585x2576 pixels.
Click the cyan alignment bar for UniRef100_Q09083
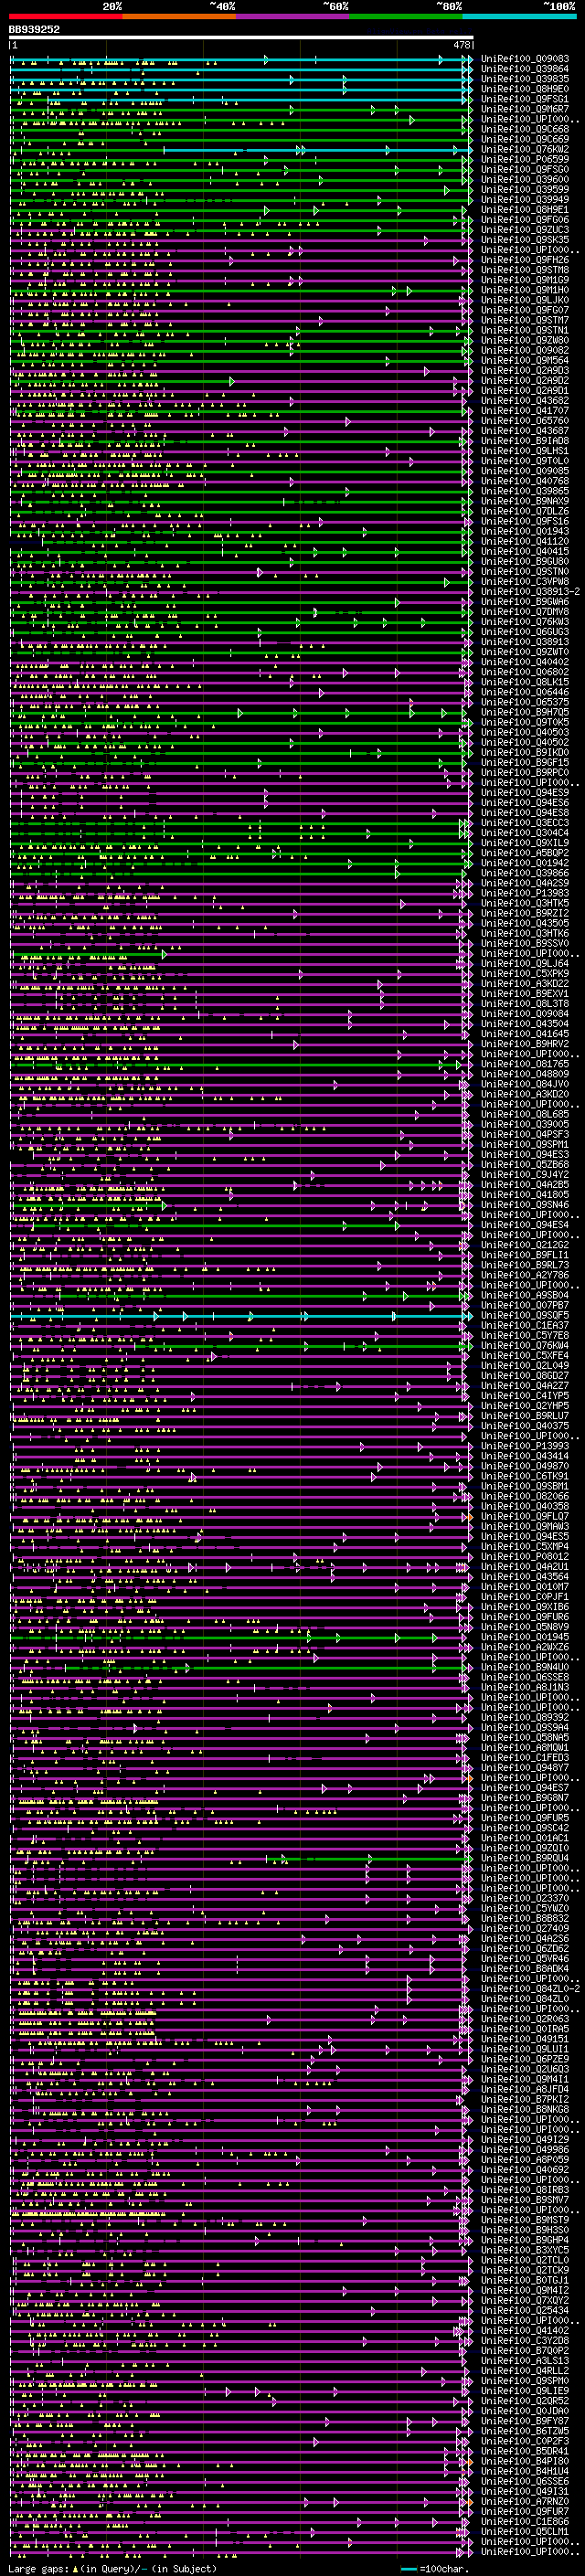tap(241, 59)
